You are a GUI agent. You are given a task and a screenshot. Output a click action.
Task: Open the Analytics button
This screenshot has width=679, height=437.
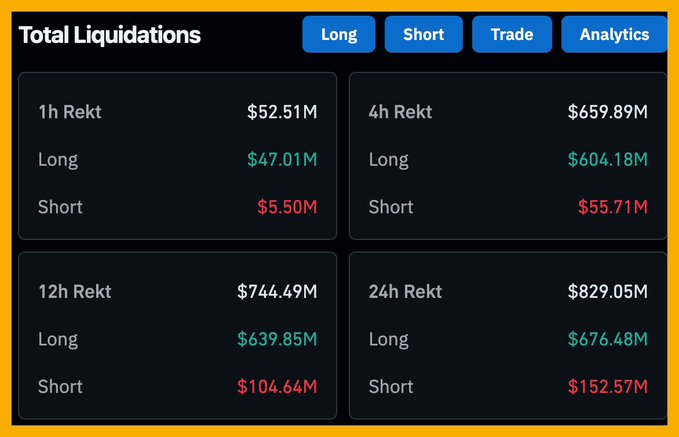[x=614, y=34]
